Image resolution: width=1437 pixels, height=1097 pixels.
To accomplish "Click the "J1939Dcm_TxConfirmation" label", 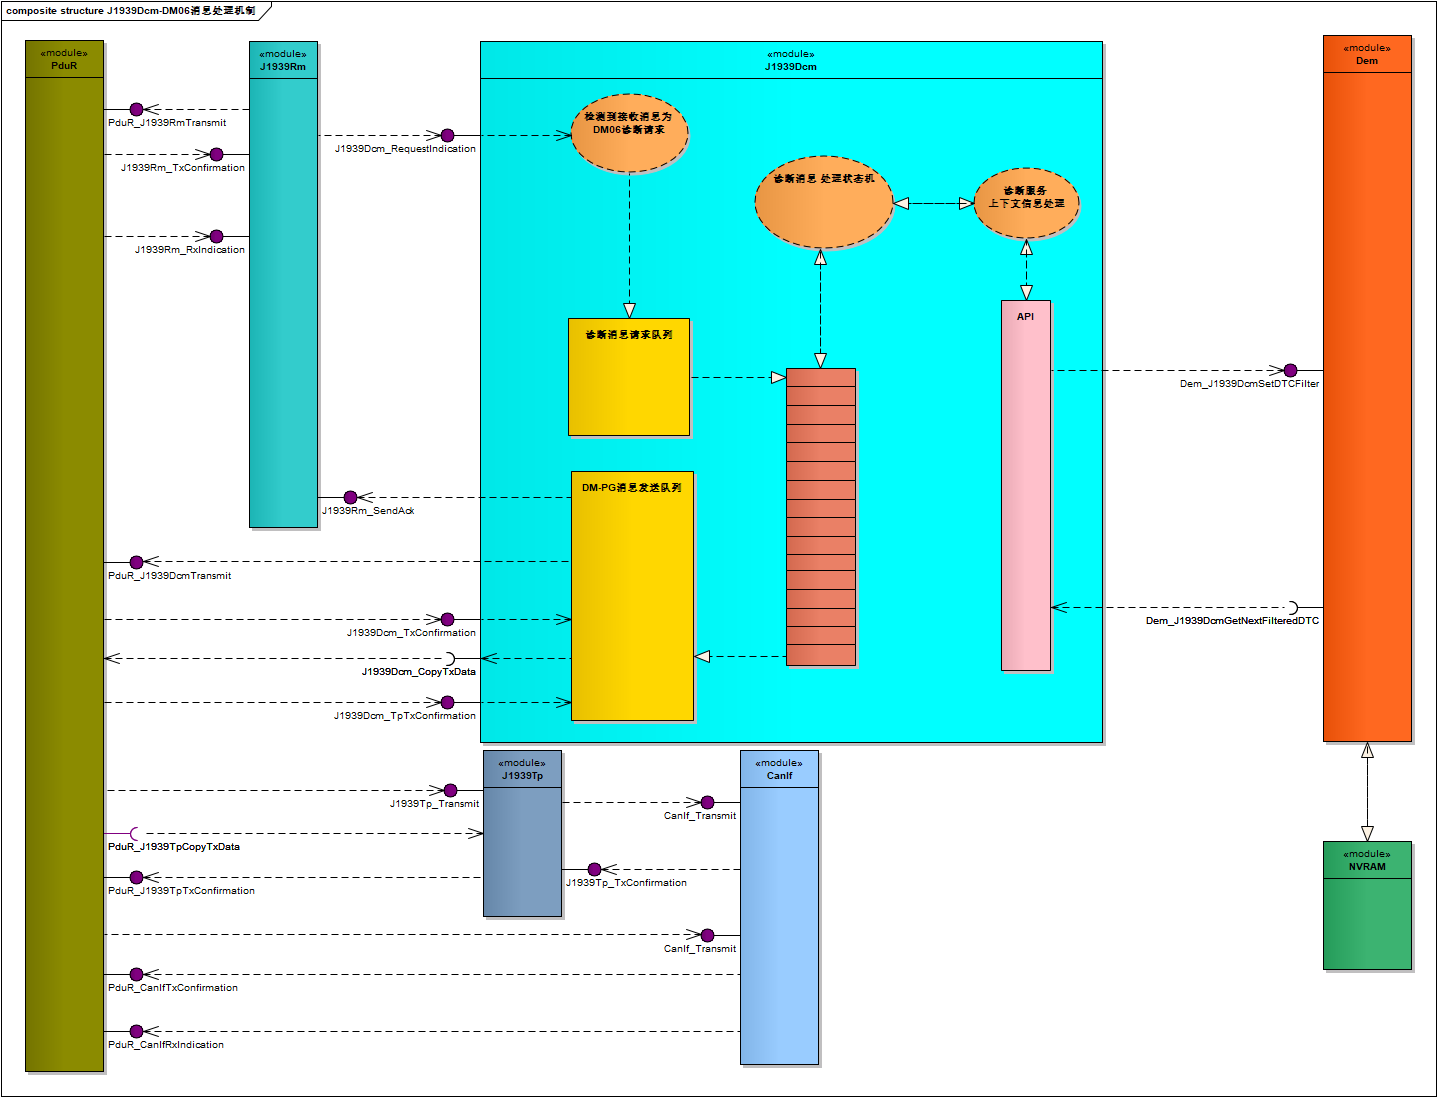I will [411, 633].
